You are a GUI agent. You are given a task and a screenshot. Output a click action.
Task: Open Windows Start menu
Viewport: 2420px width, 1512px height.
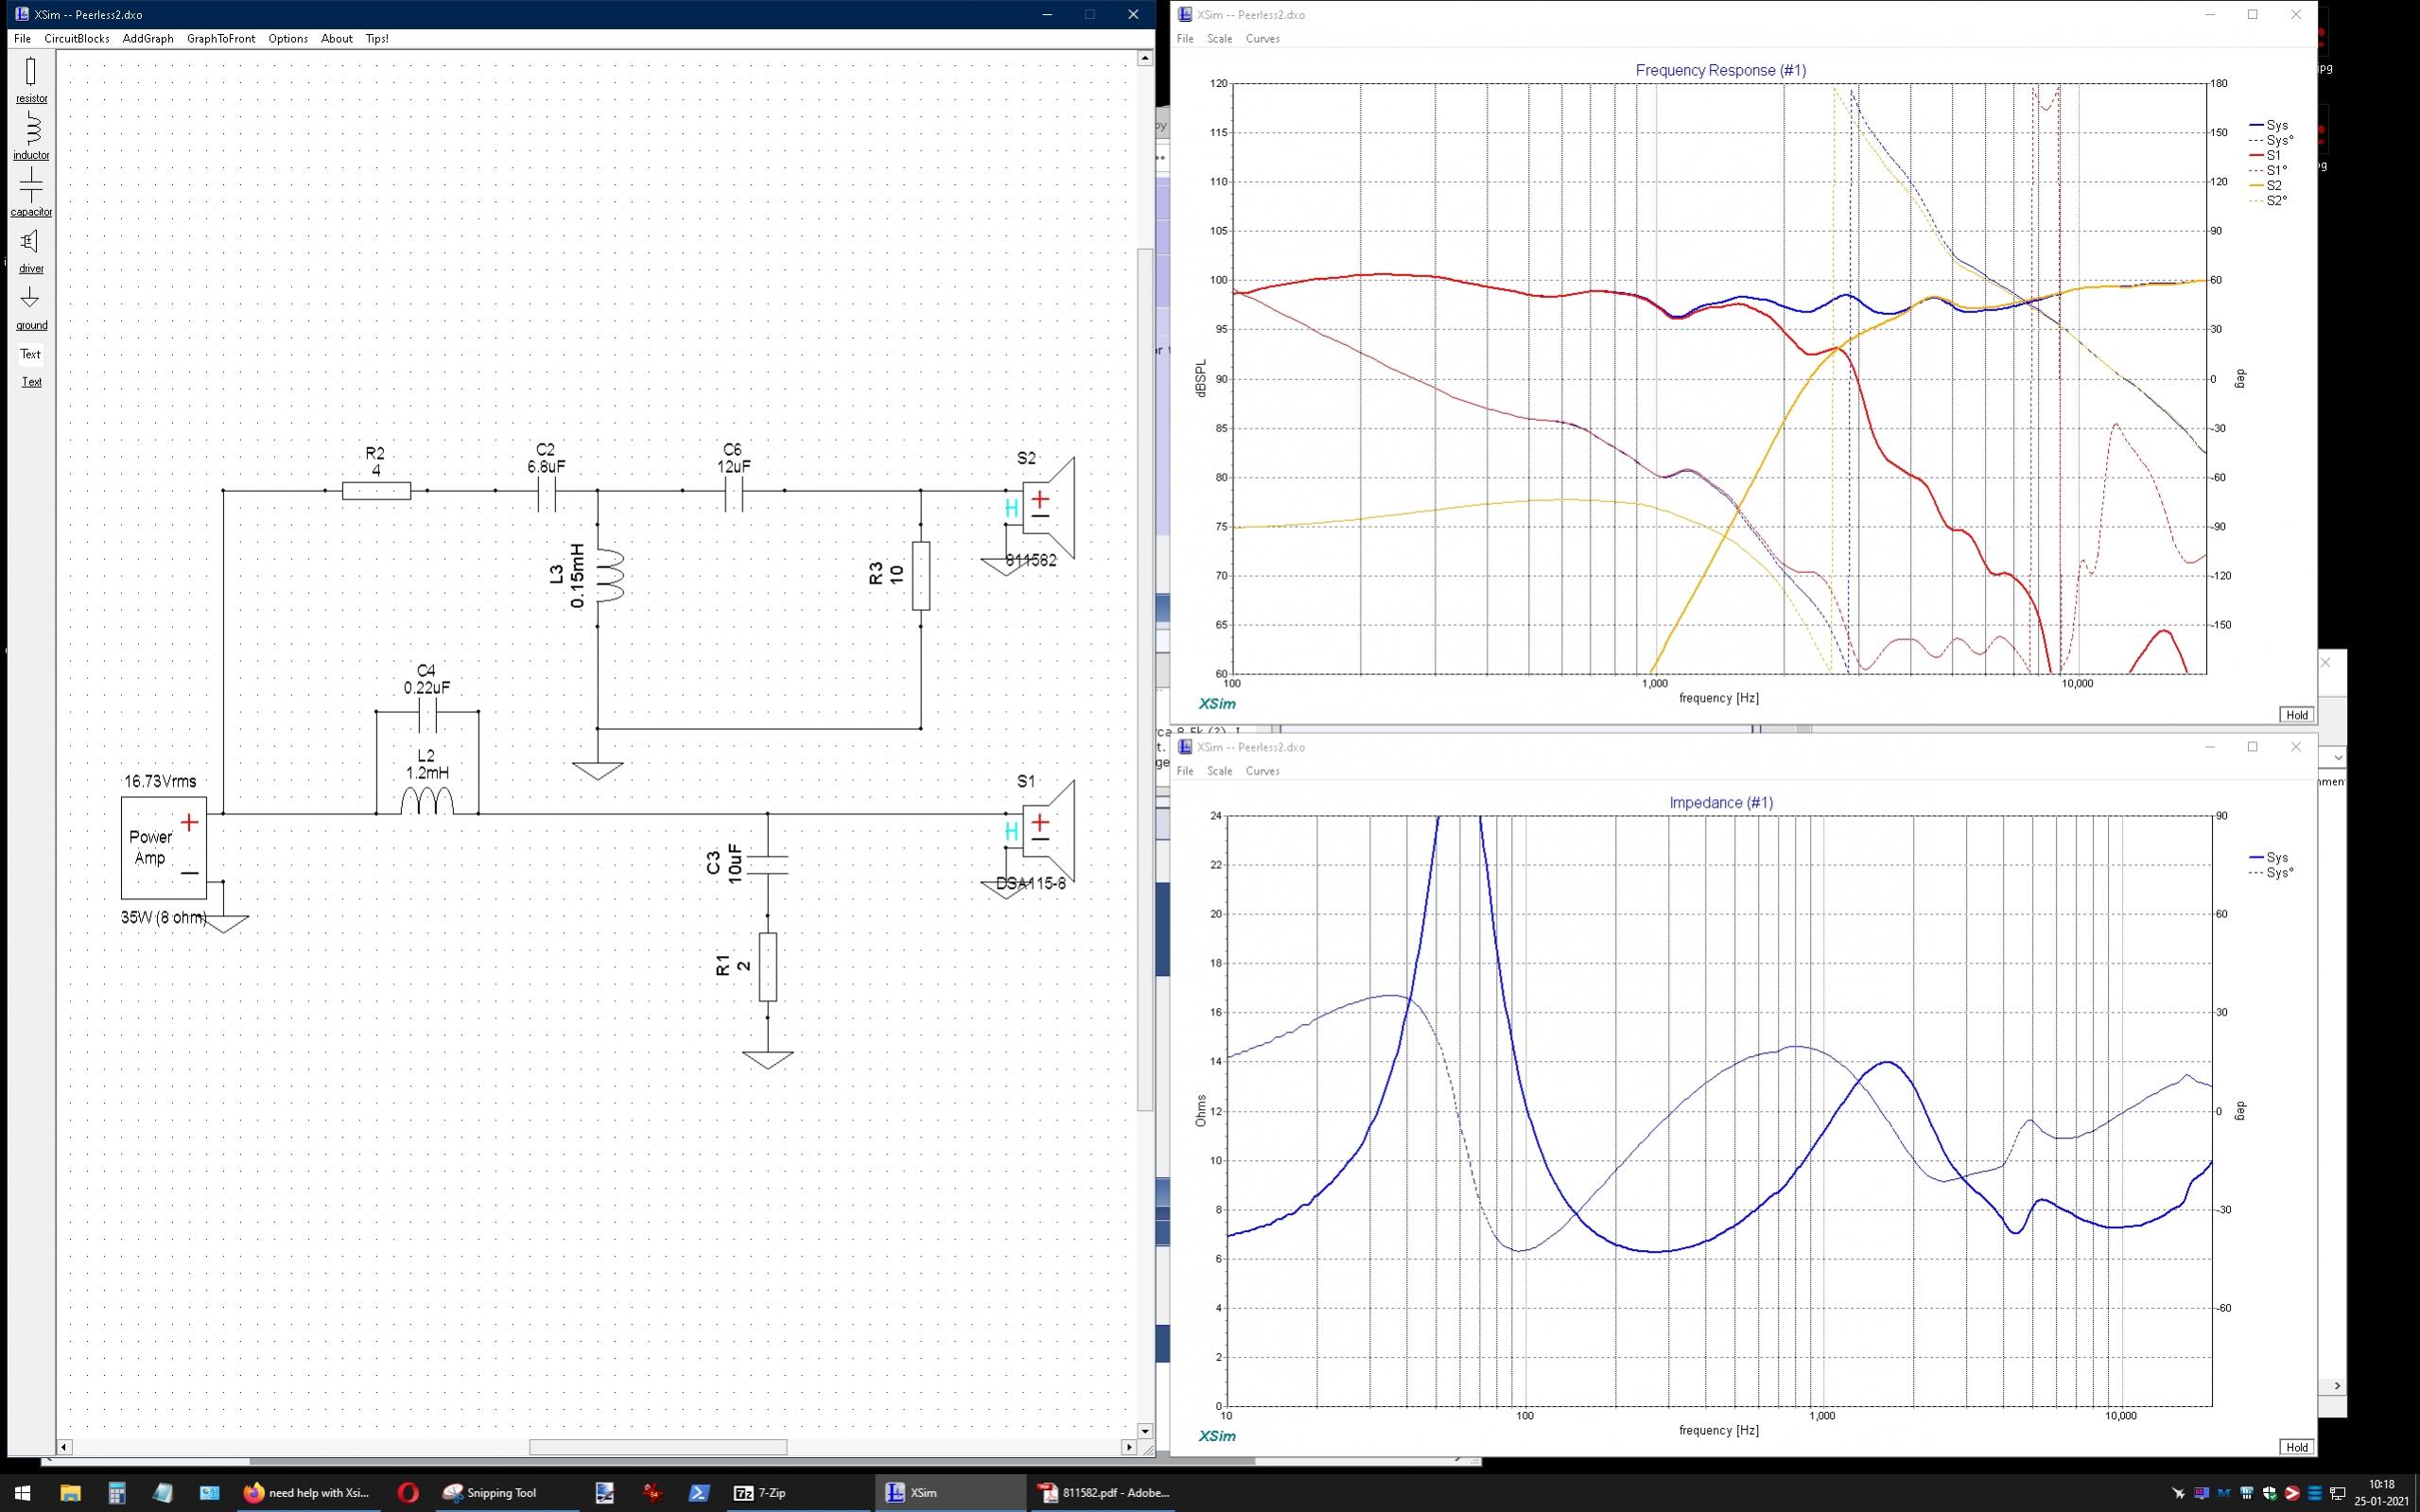pos(23,1493)
